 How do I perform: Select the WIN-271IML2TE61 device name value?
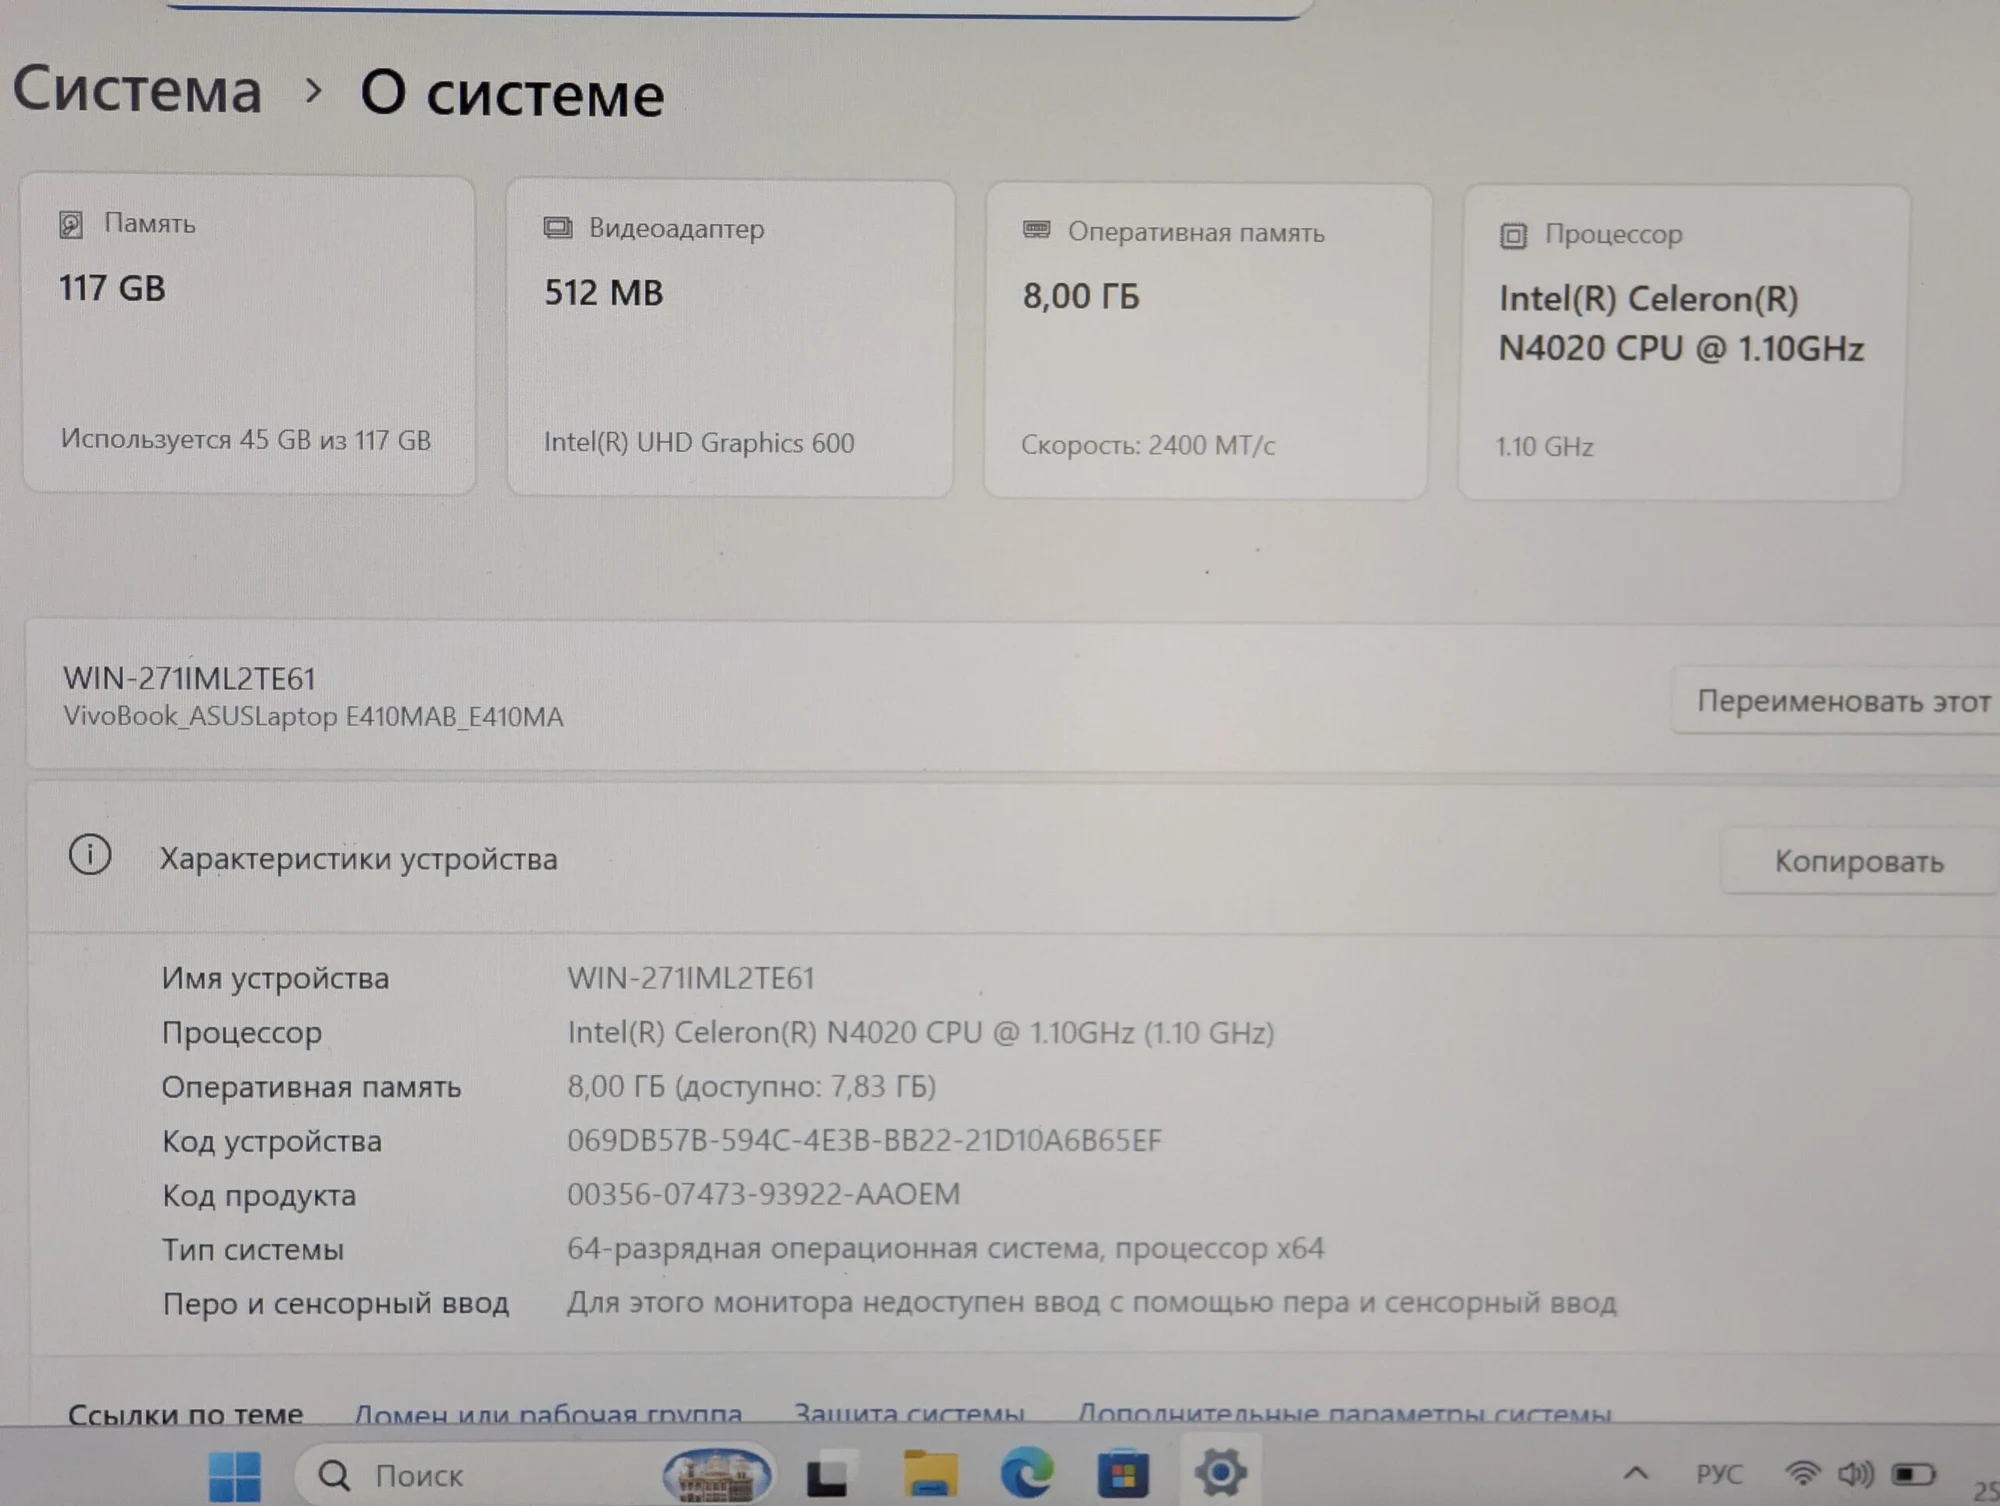tap(691, 978)
